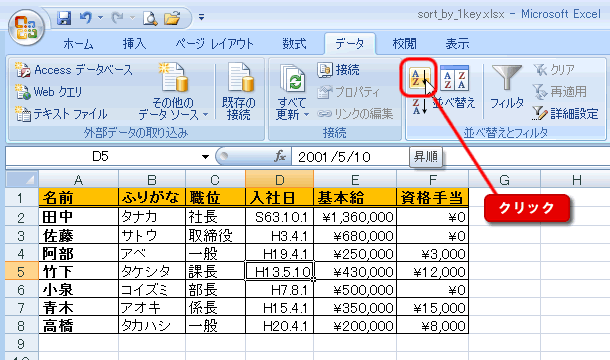Click the Redo icon
610x360 pixels.
(117, 18)
